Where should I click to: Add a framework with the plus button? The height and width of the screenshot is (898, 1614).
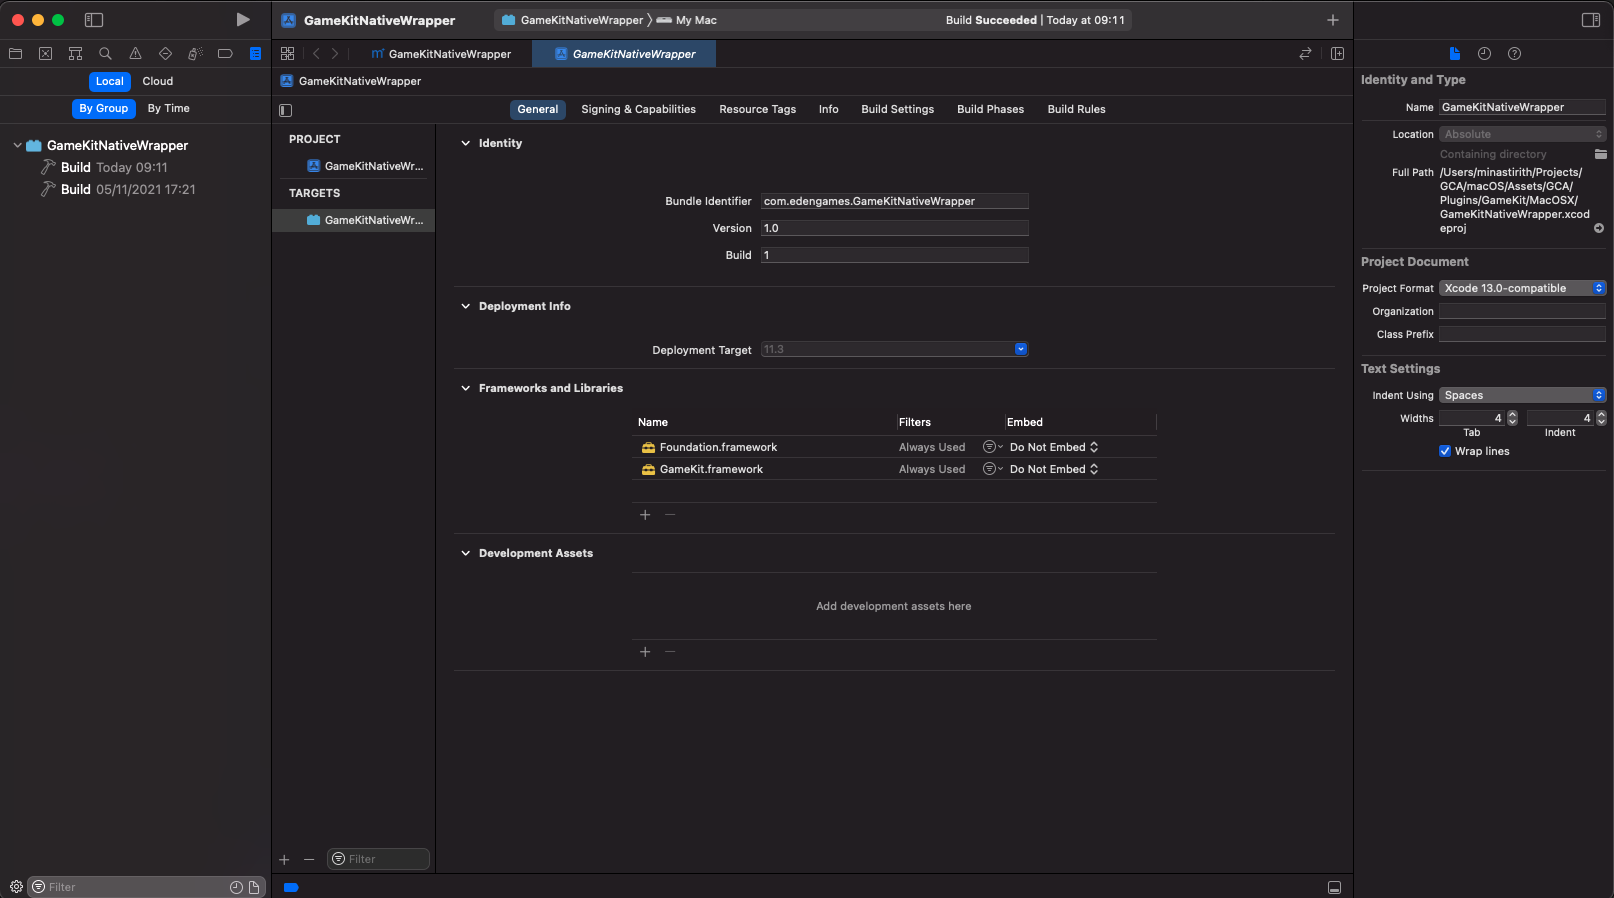tap(645, 515)
